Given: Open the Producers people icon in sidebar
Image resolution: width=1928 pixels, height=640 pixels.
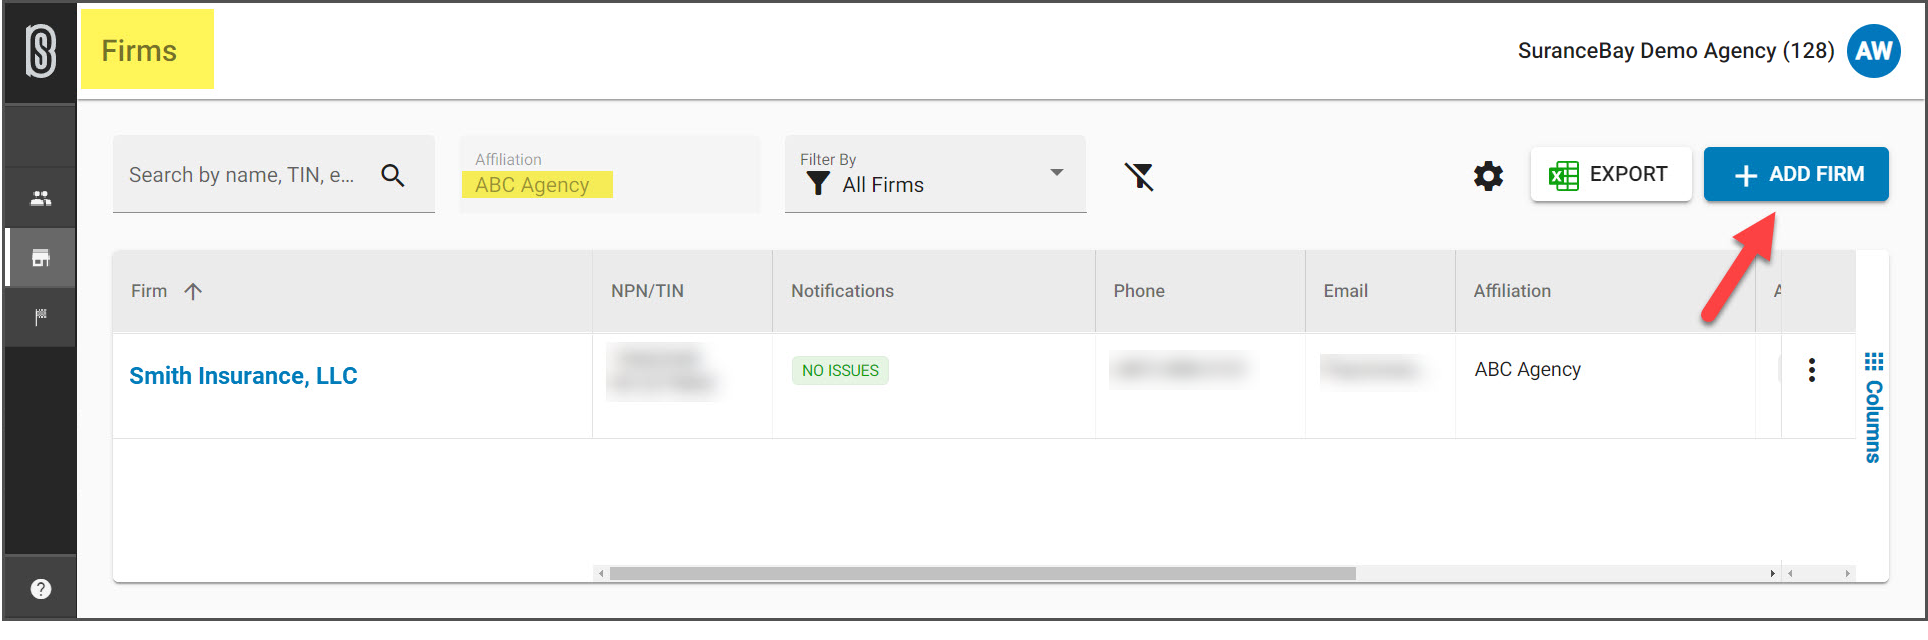Looking at the screenshot, I should click(41, 198).
